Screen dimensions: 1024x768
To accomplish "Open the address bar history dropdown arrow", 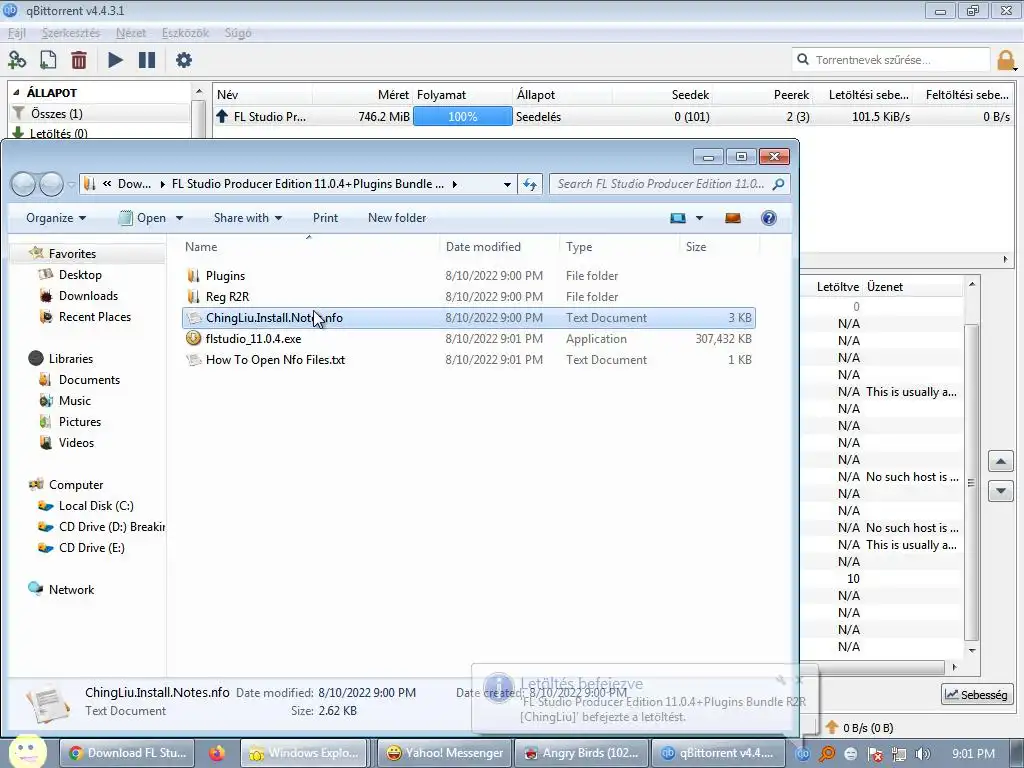I will tap(507, 184).
